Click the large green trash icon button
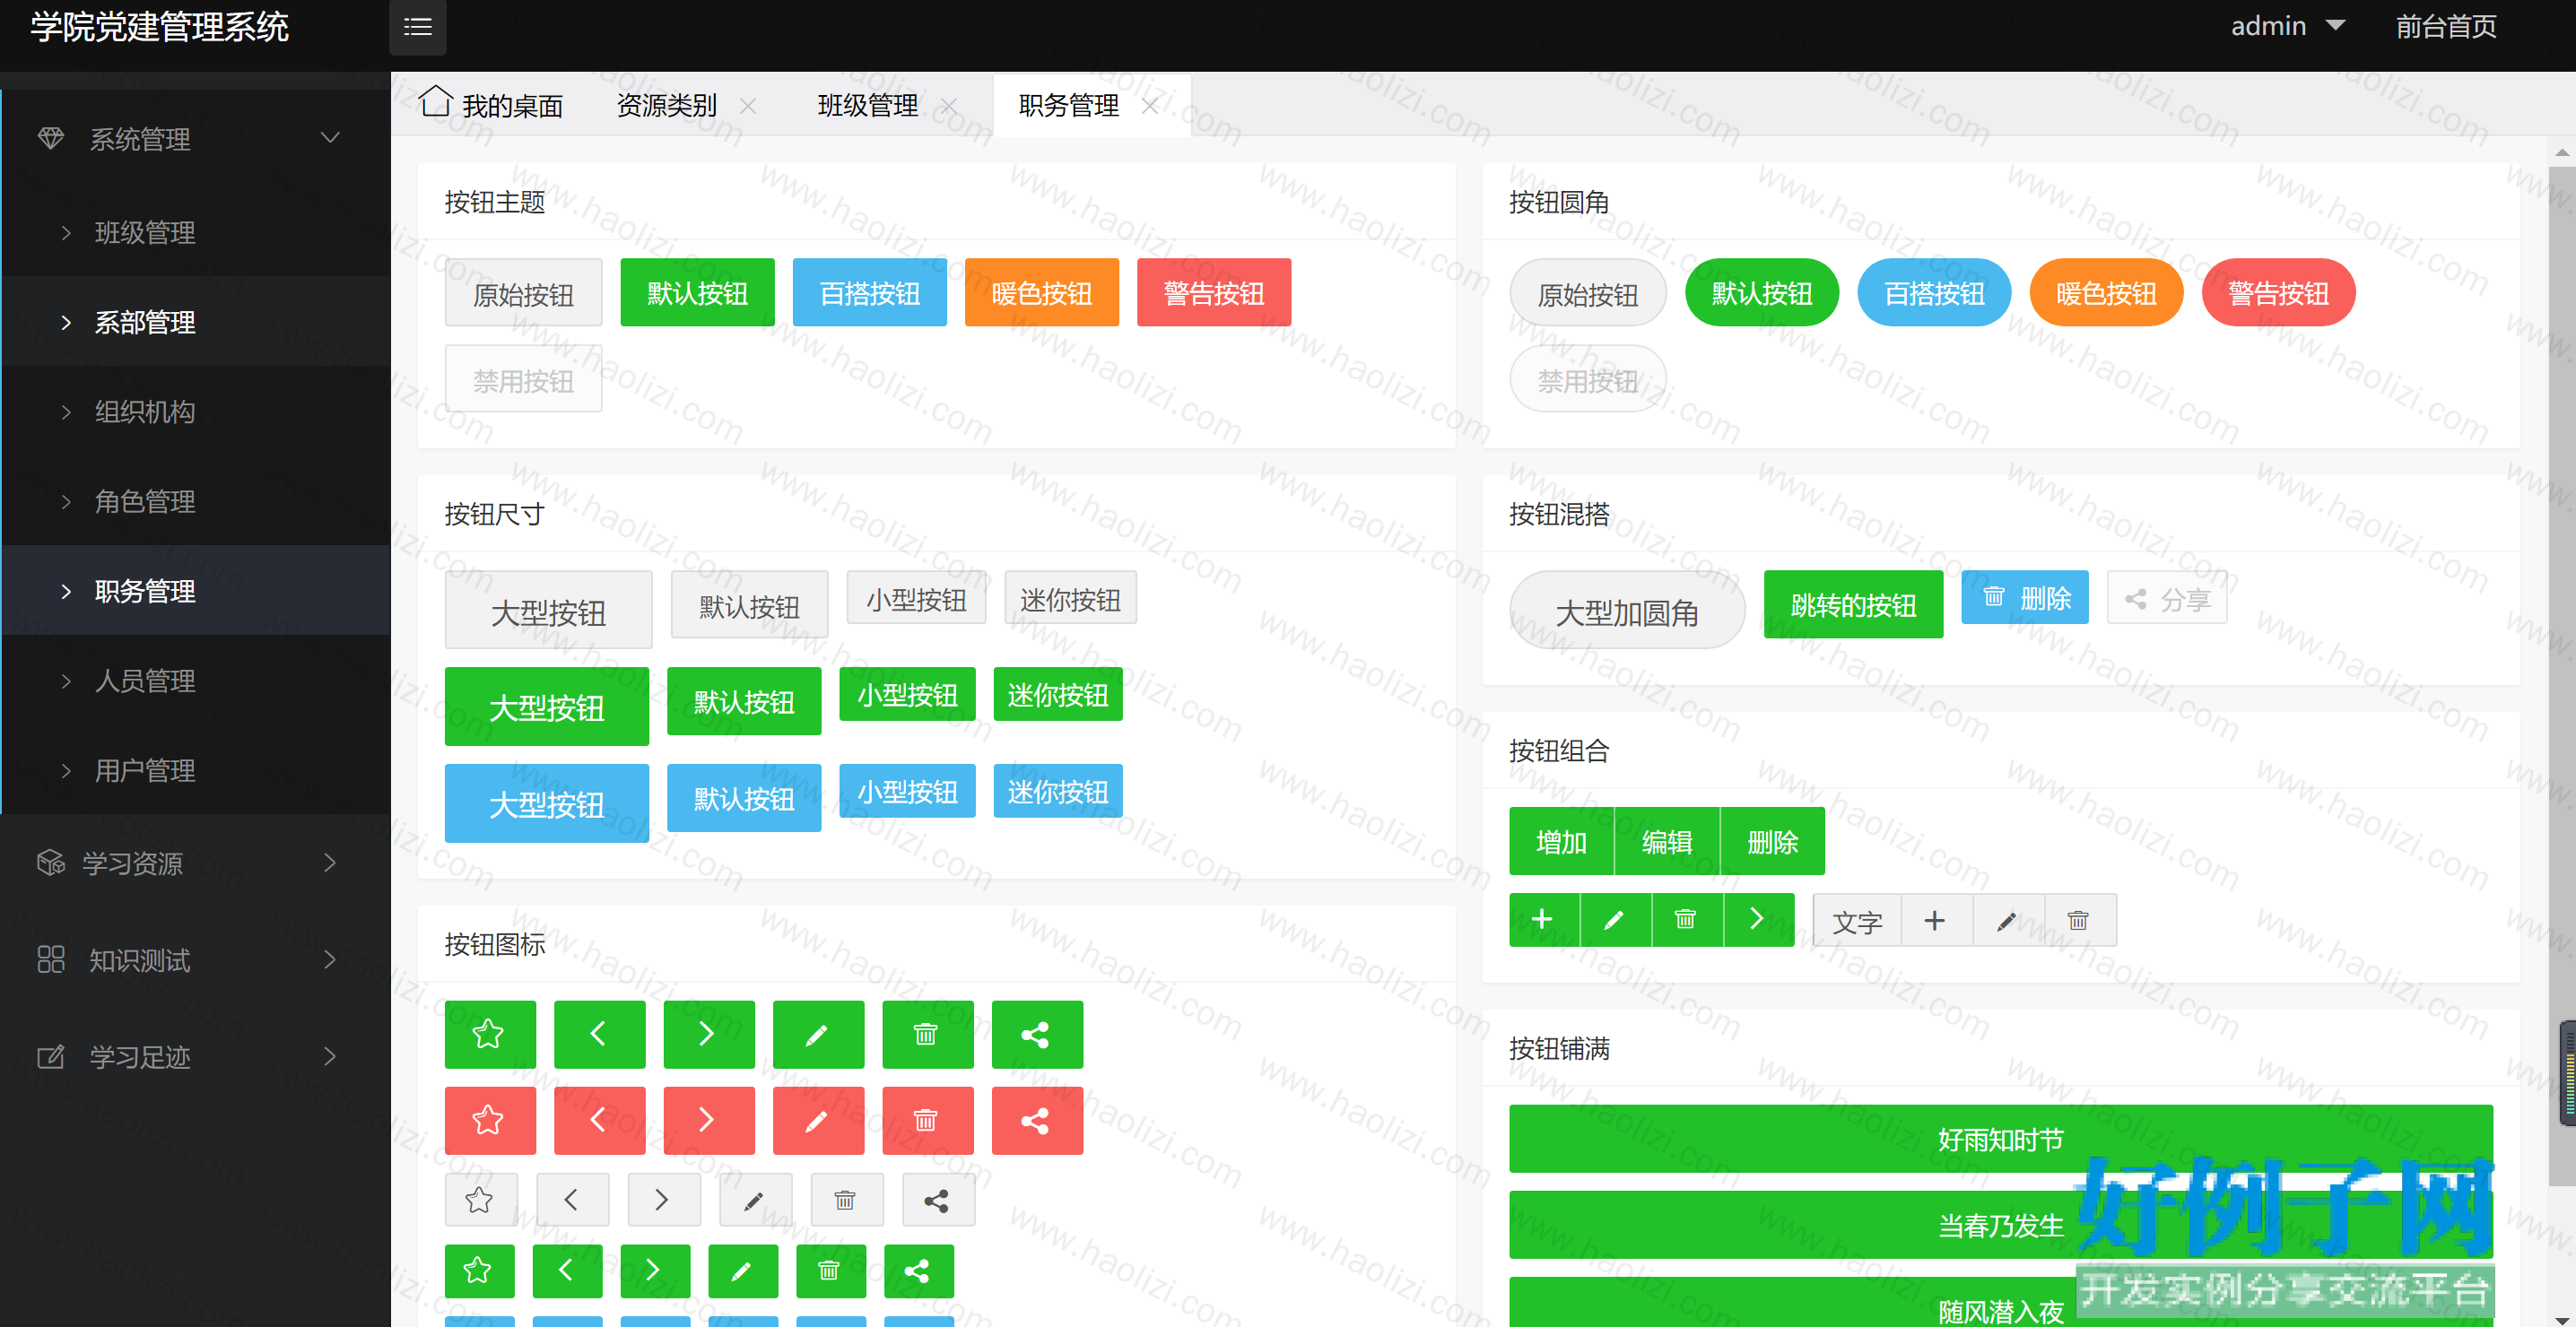The width and height of the screenshot is (2576, 1327). pos(927,1034)
